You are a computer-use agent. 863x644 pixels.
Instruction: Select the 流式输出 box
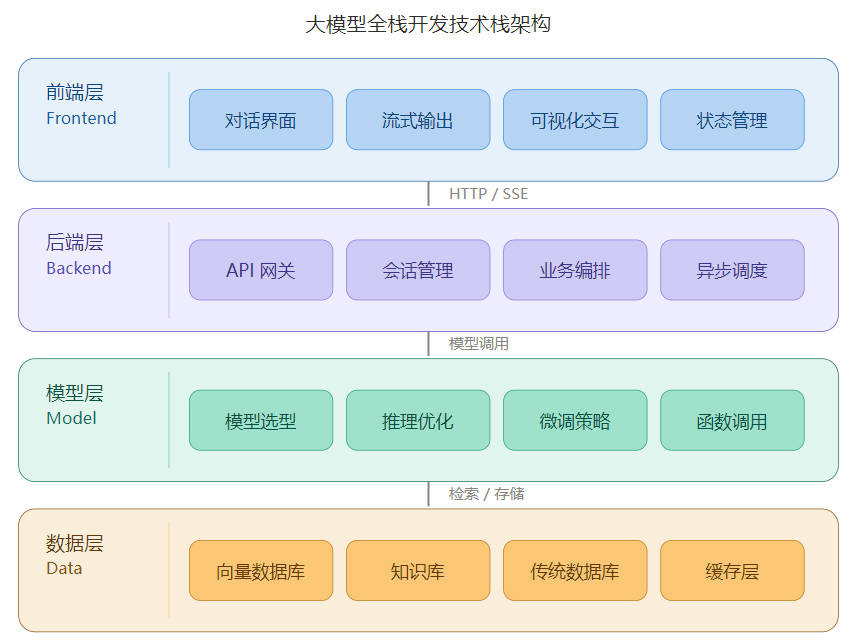pyautogui.click(x=418, y=119)
